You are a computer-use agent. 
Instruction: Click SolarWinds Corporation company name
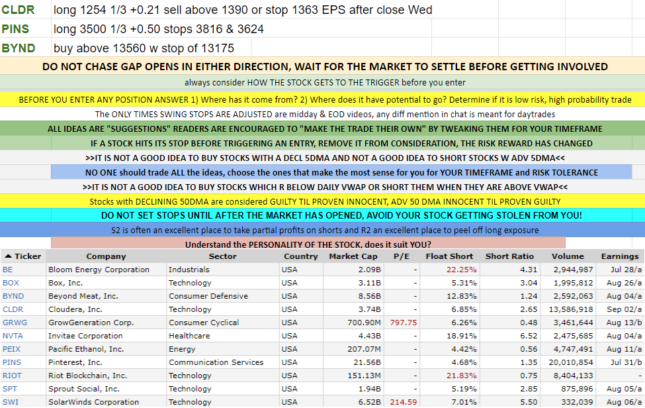pyautogui.click(x=93, y=402)
